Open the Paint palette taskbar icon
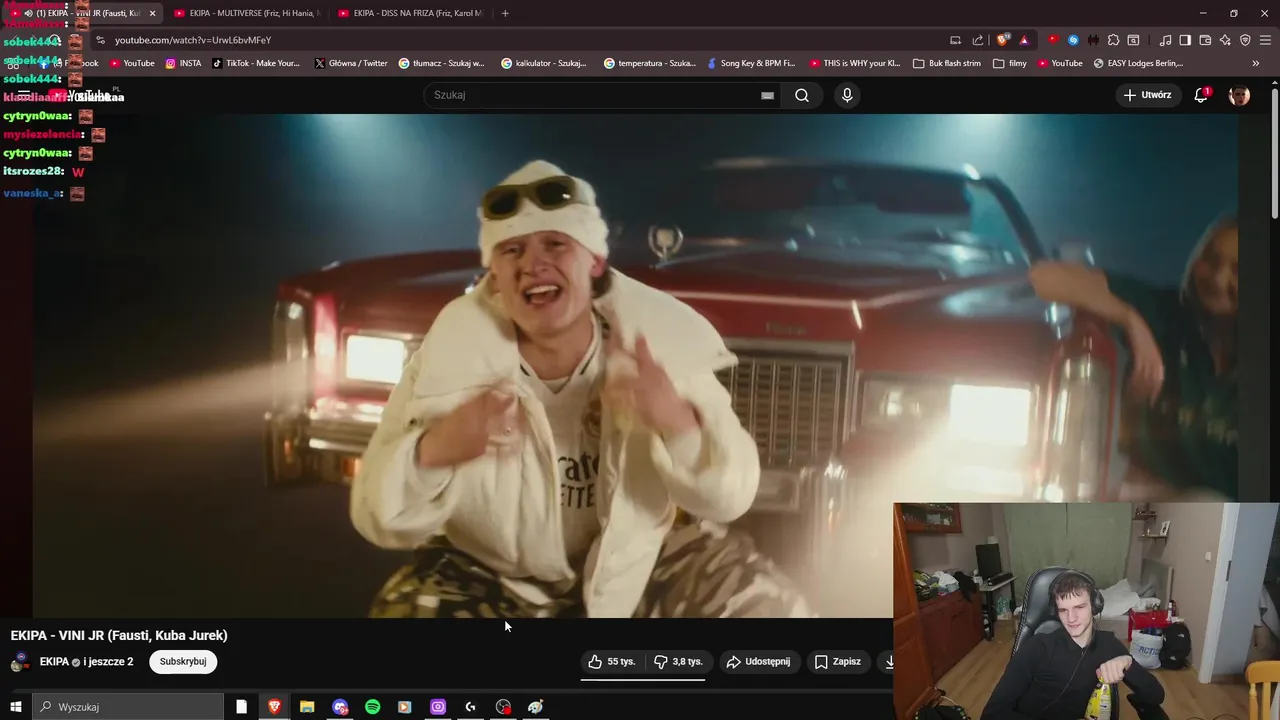The height and width of the screenshot is (720, 1280). pyautogui.click(x=535, y=707)
